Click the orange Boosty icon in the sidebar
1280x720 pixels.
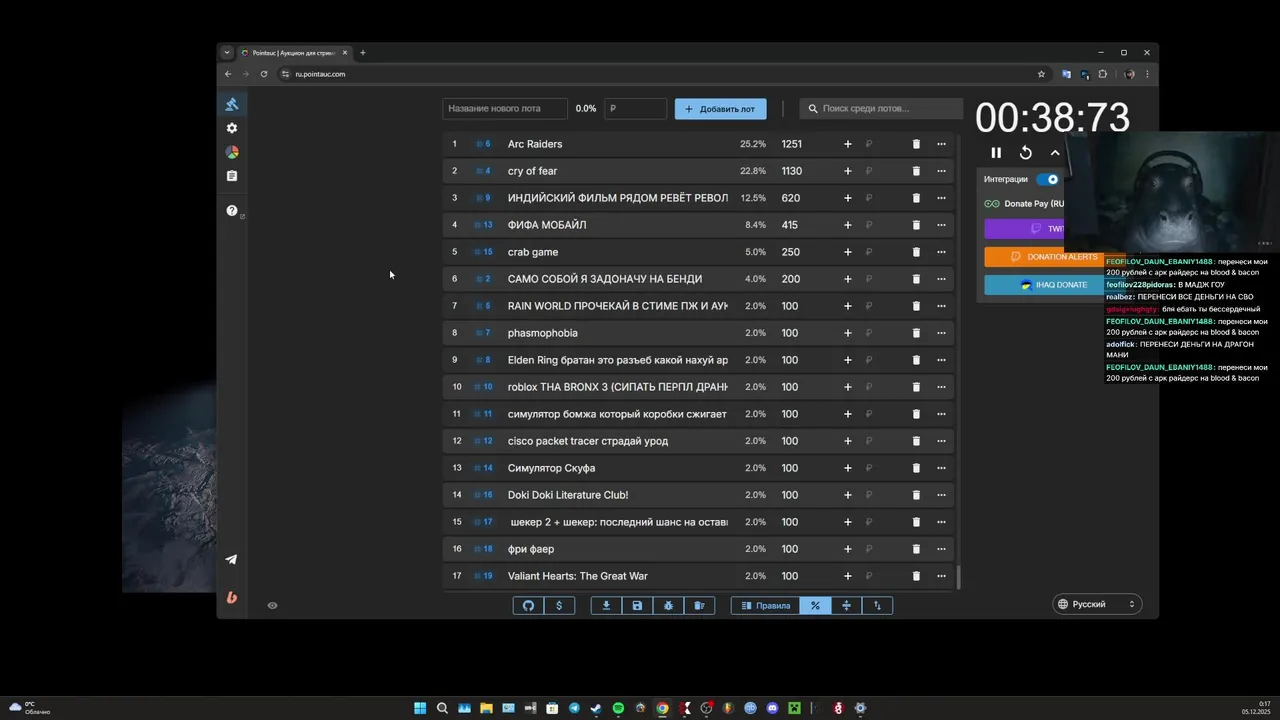(x=232, y=597)
